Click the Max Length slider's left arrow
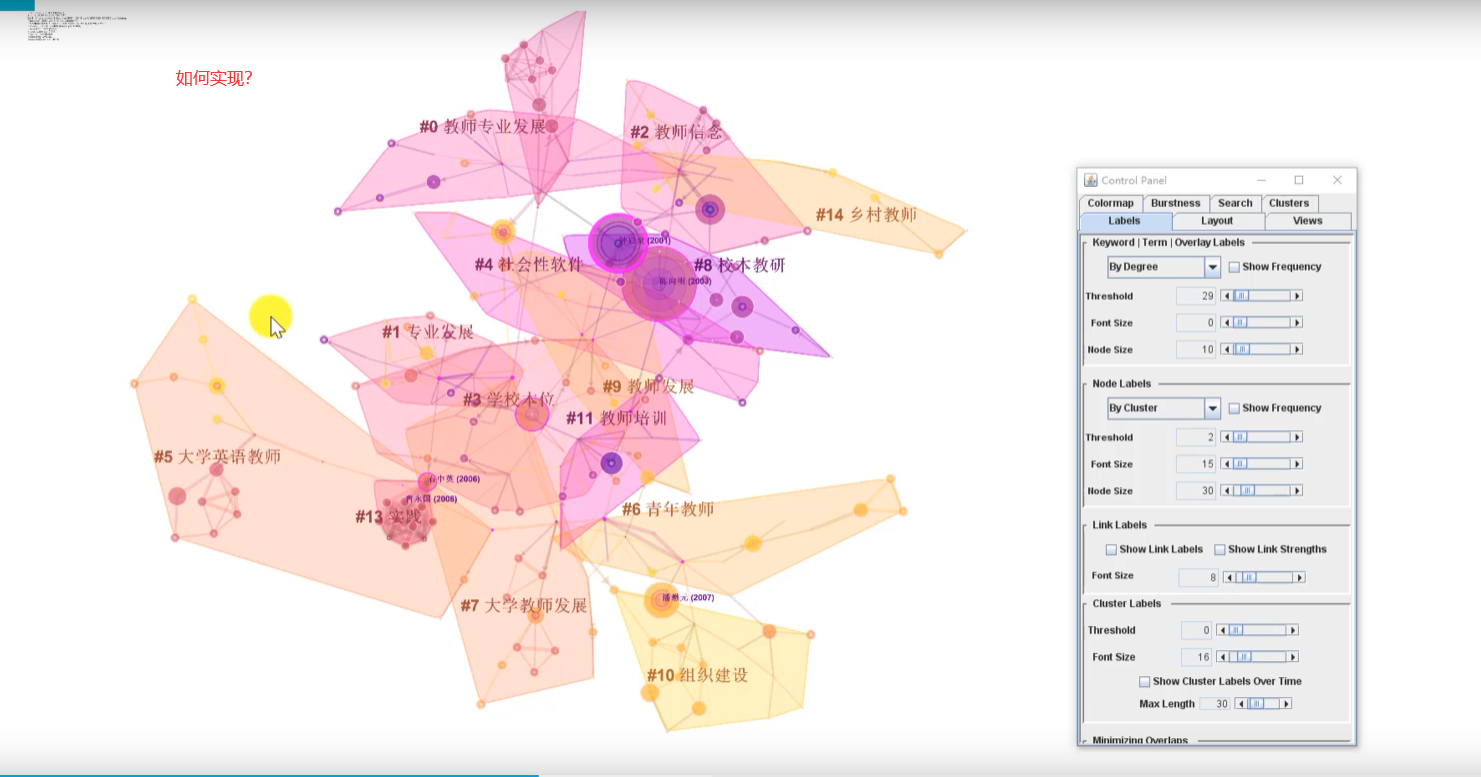 click(x=1240, y=704)
